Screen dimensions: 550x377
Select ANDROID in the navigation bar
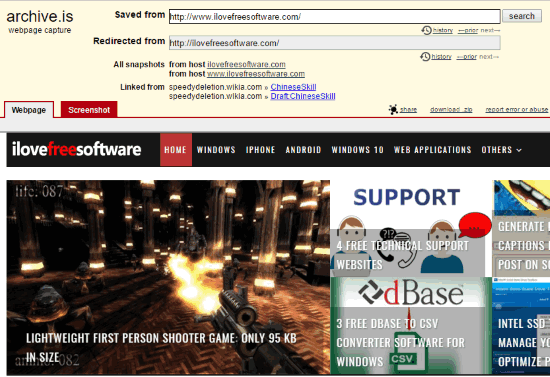pos(303,150)
